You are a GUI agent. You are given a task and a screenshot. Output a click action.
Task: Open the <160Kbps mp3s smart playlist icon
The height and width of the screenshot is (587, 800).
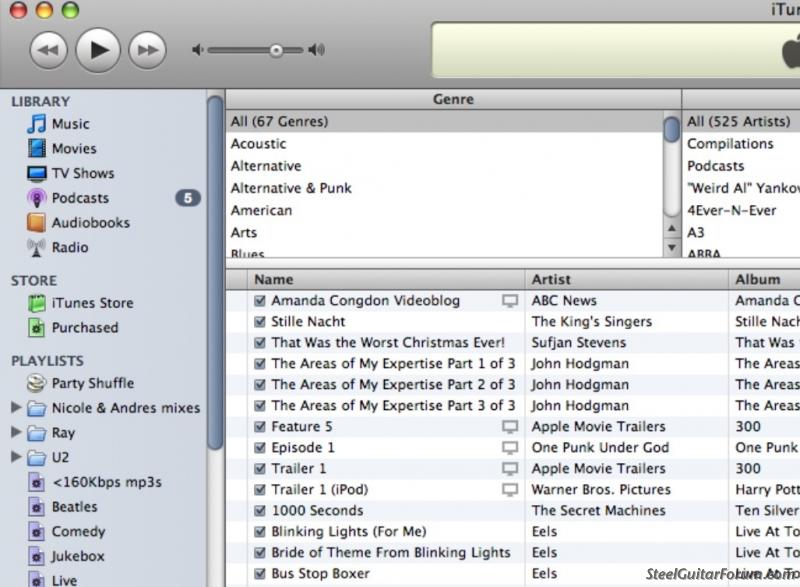[x=36, y=482]
